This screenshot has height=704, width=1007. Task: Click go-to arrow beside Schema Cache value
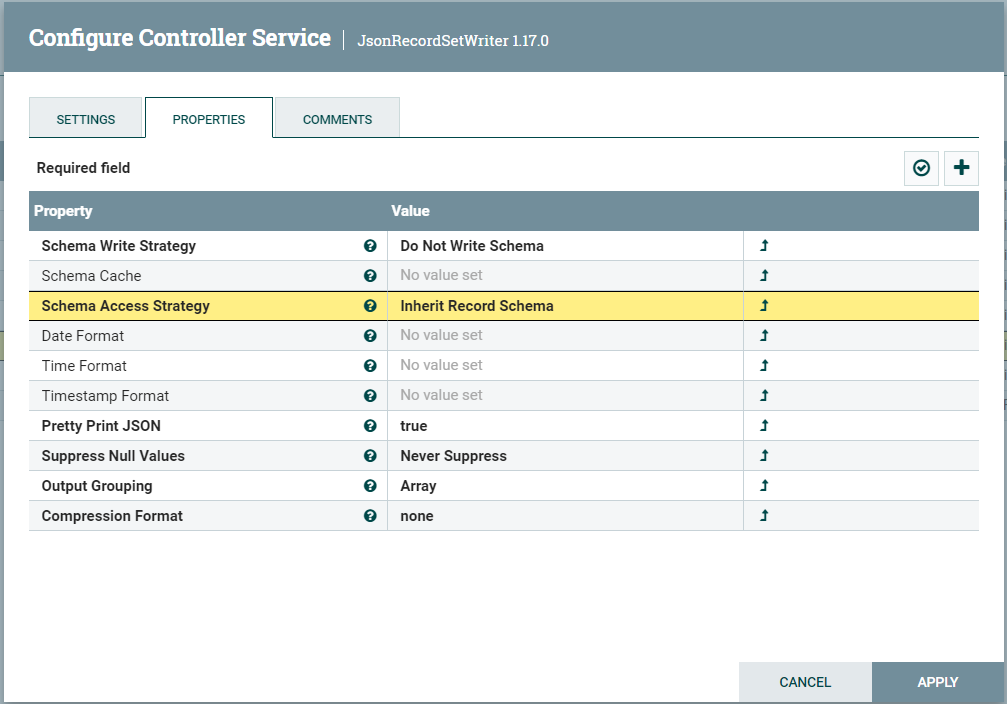pos(763,275)
